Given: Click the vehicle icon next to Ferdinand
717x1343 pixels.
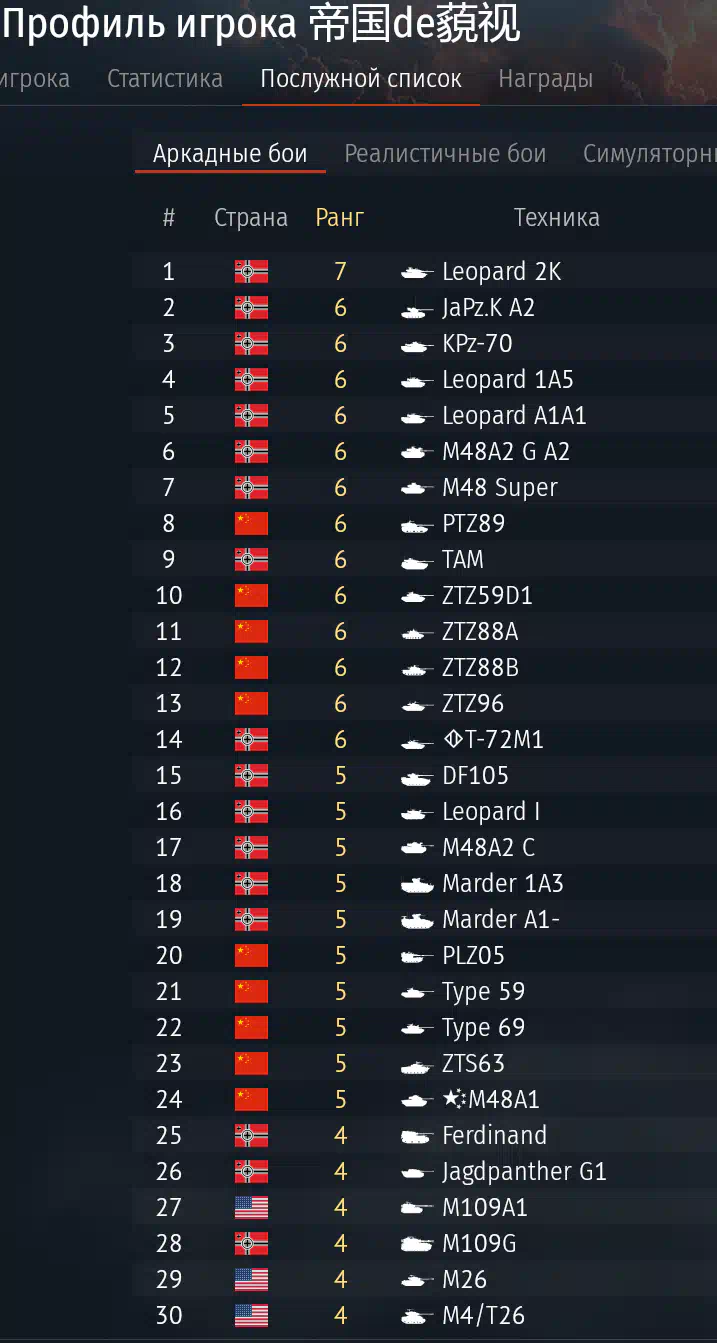Looking at the screenshot, I should pos(416,1136).
